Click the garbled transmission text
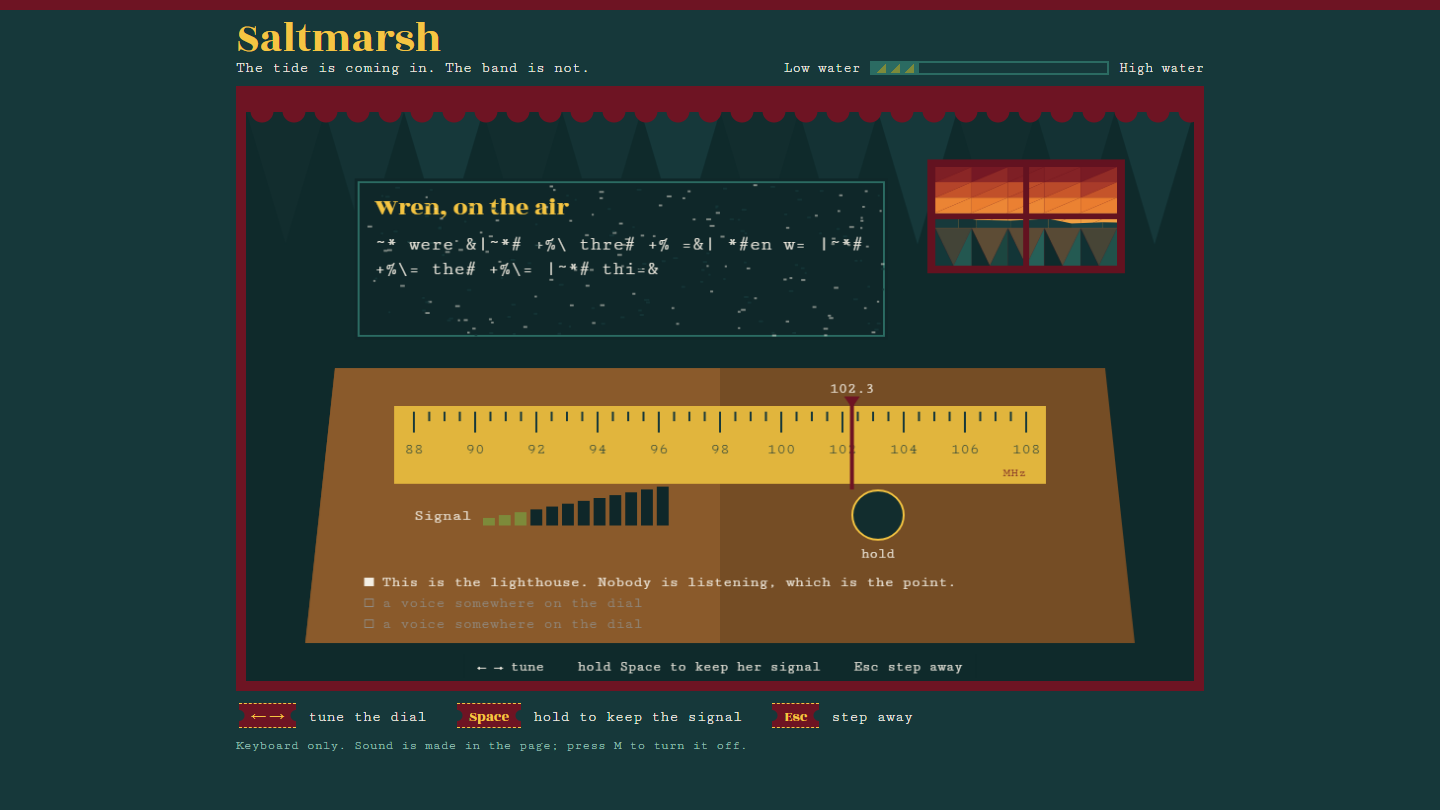This screenshot has width=1440, height=810. (x=620, y=257)
